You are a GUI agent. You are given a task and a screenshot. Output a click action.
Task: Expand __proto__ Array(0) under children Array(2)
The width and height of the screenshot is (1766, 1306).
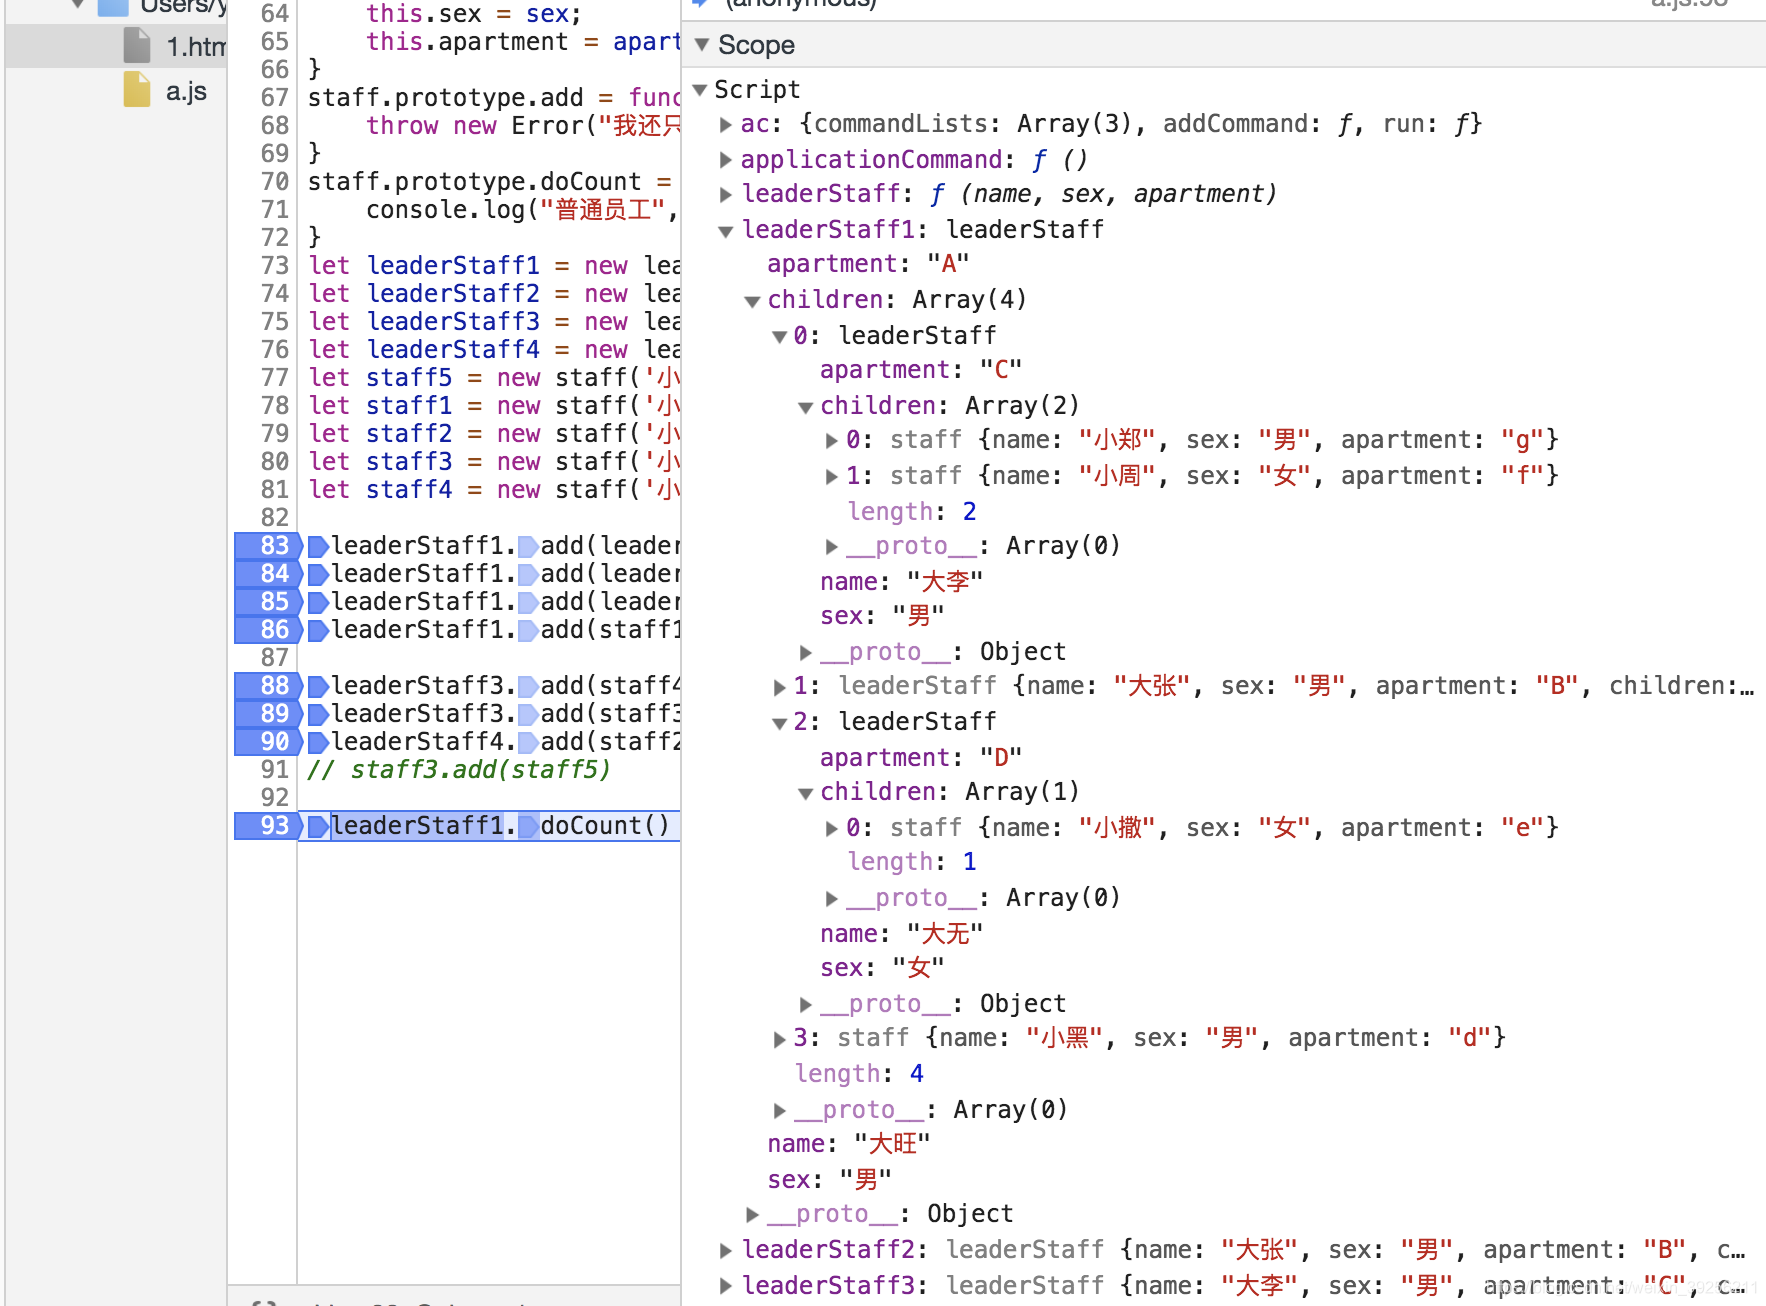coord(831,546)
